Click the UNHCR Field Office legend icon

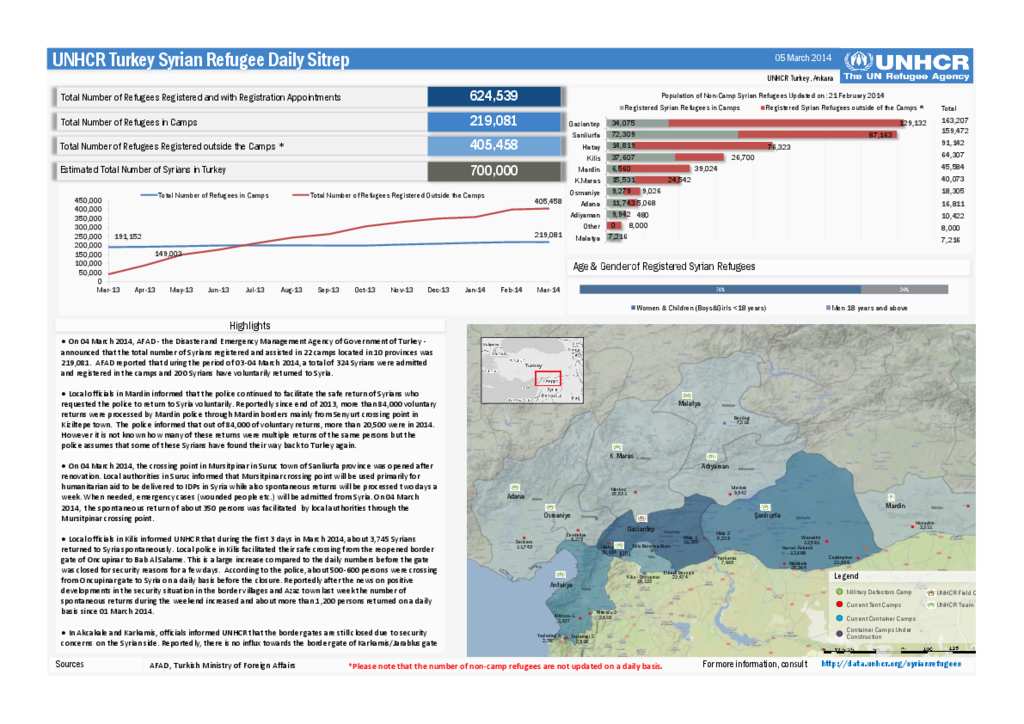932,593
